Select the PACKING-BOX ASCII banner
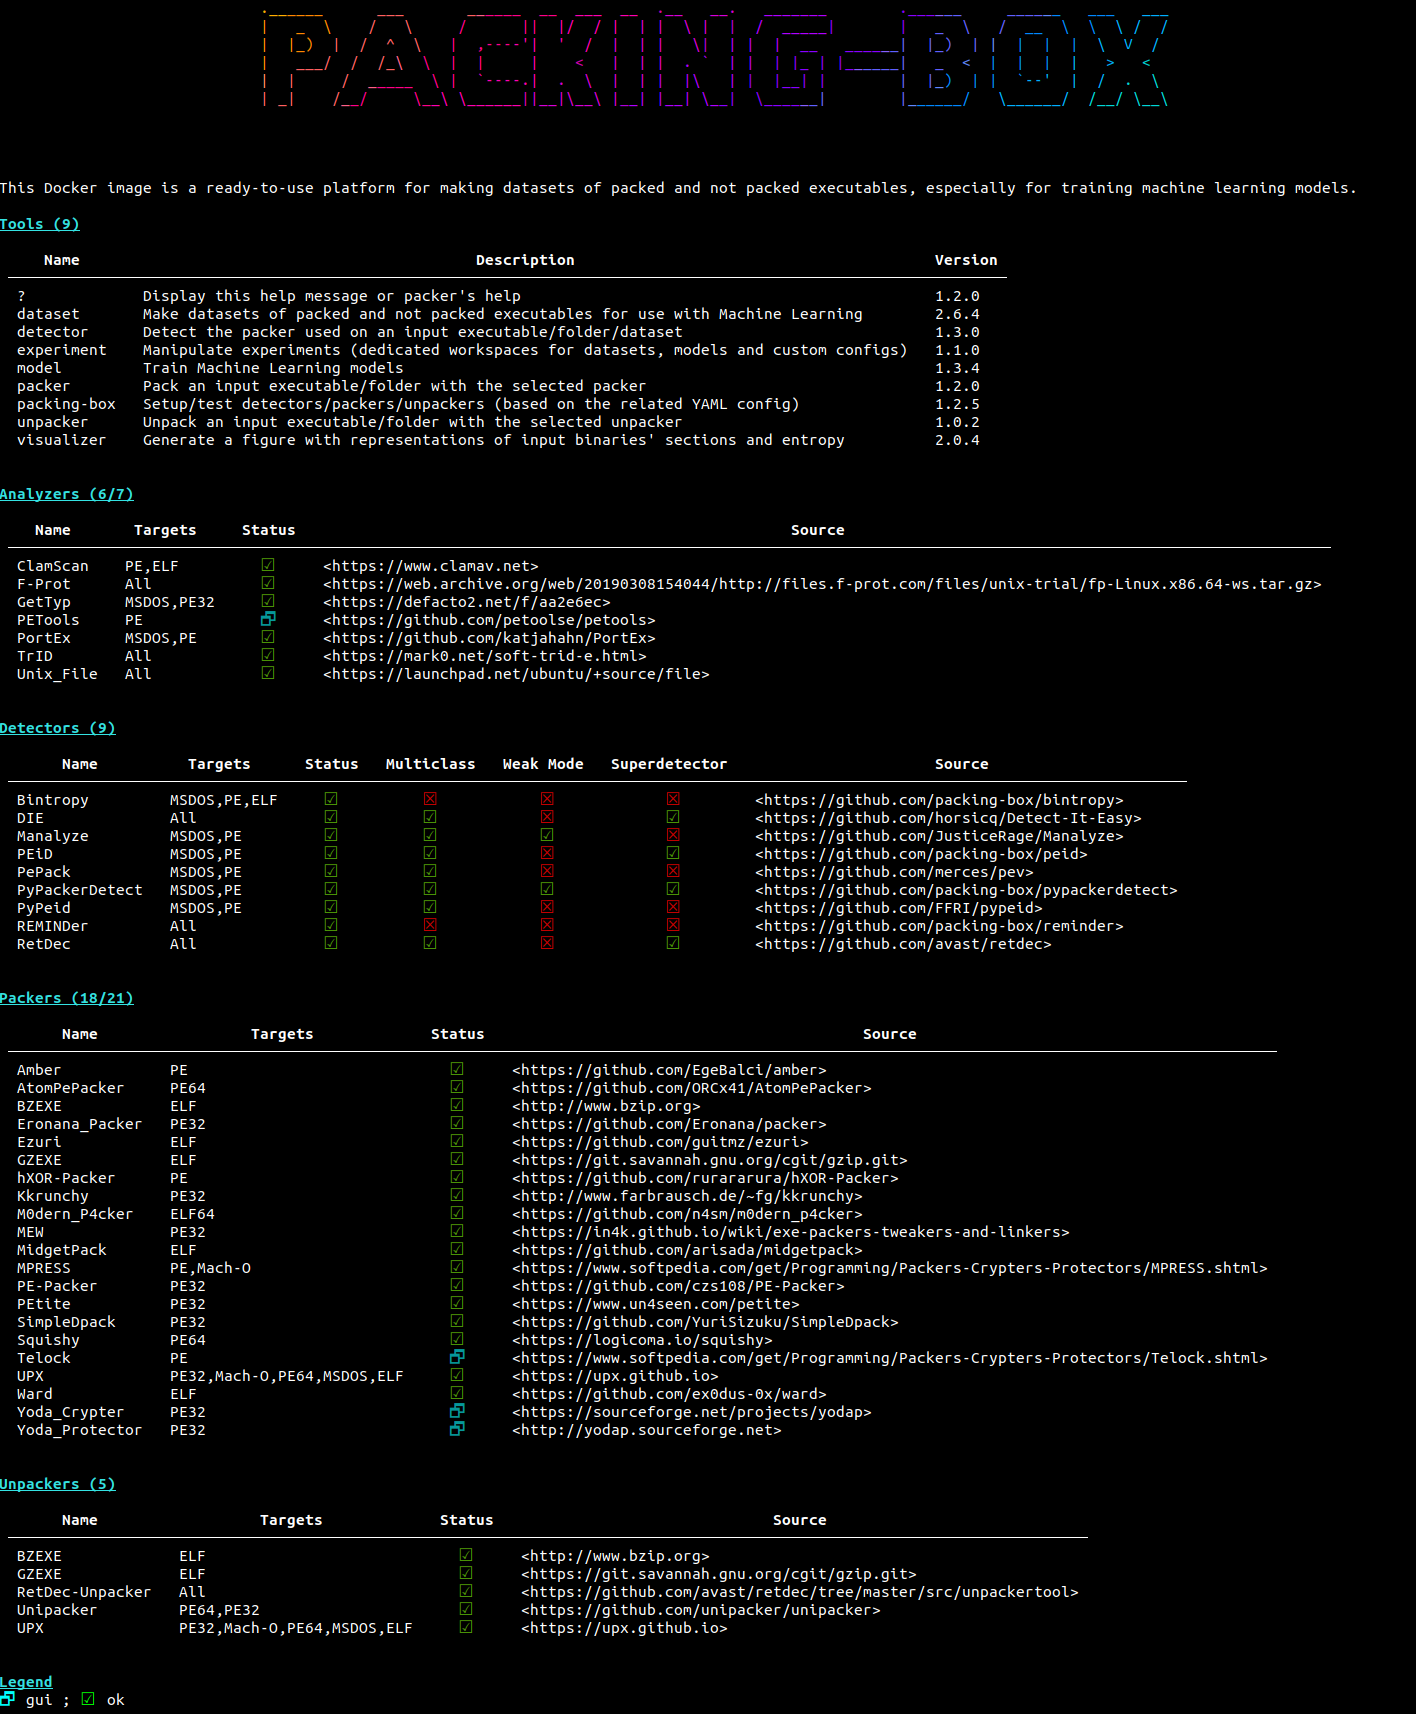The width and height of the screenshot is (1416, 1714). 715,58
